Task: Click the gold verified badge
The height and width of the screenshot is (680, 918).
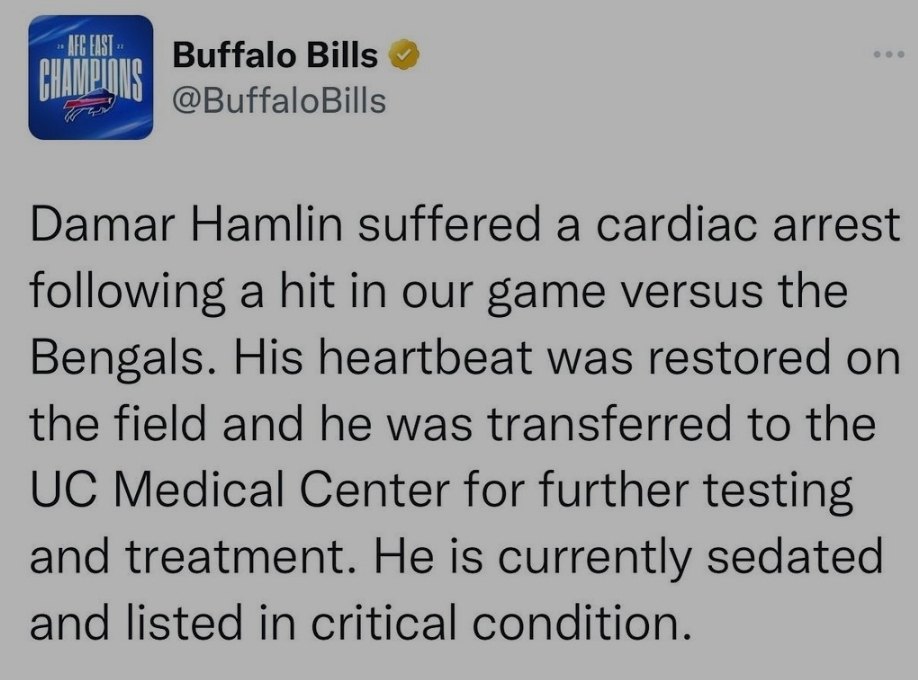Action: 404,54
